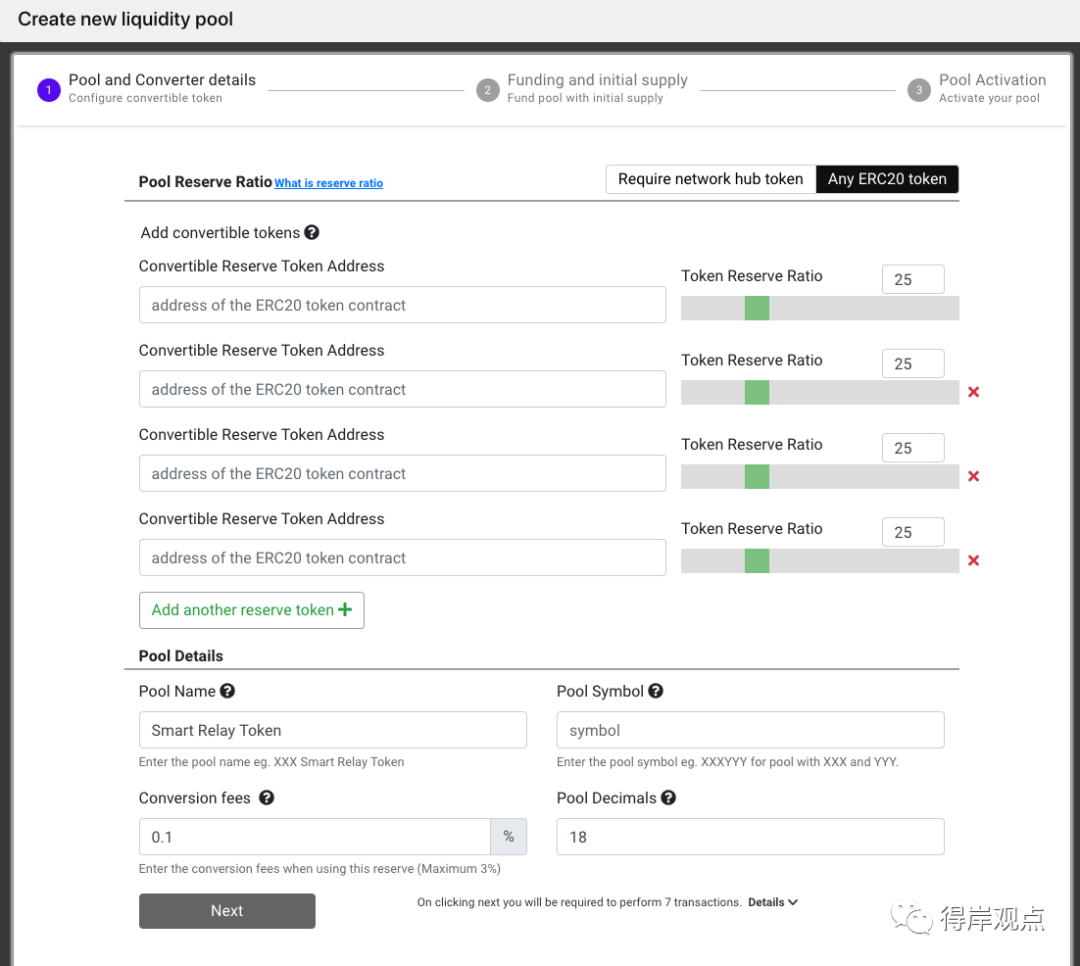The width and height of the screenshot is (1080, 966).
Task: Click the fourth token reserve ratio slider
Action: [820, 560]
